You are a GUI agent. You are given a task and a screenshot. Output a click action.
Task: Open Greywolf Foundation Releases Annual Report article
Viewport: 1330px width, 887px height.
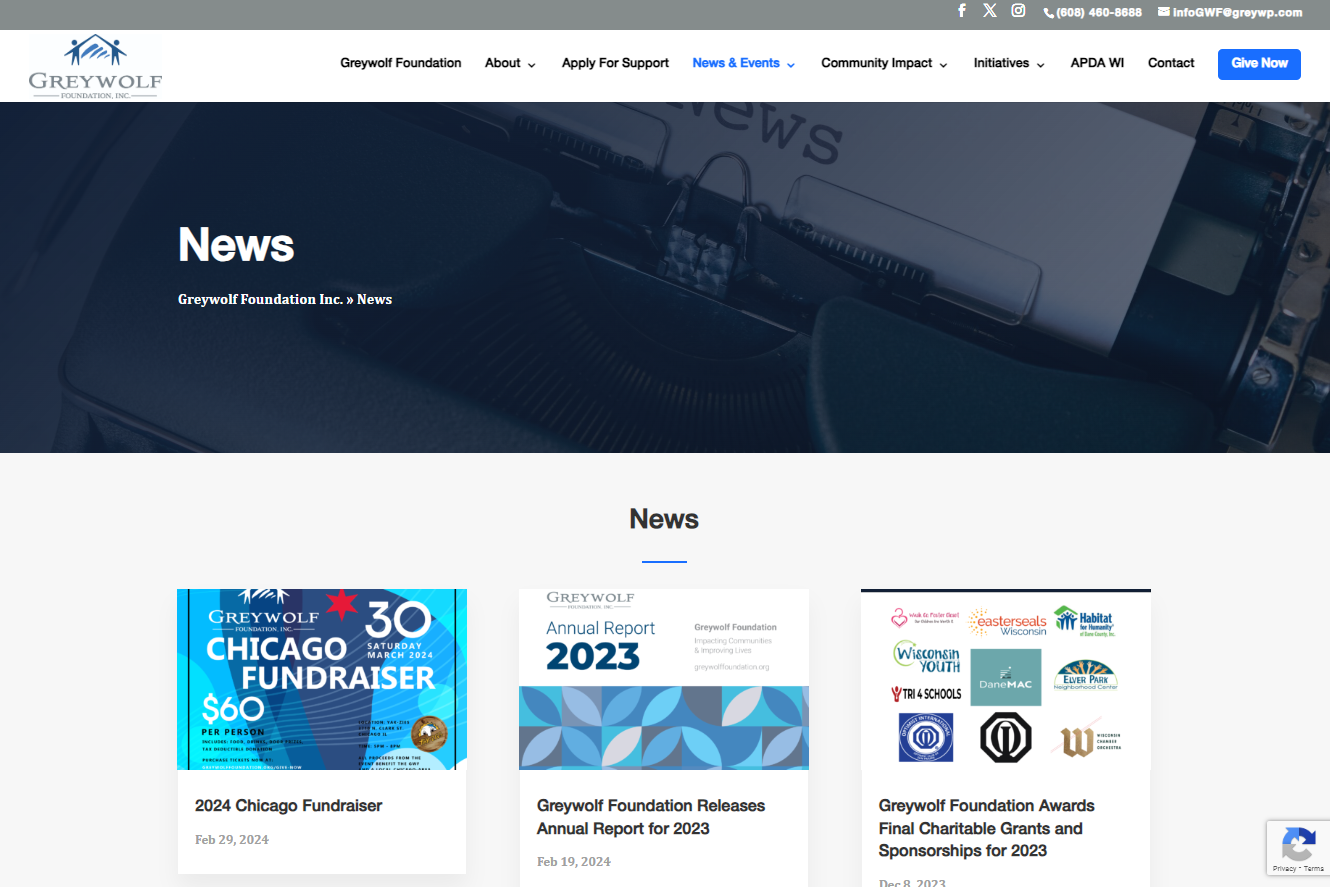pos(651,817)
